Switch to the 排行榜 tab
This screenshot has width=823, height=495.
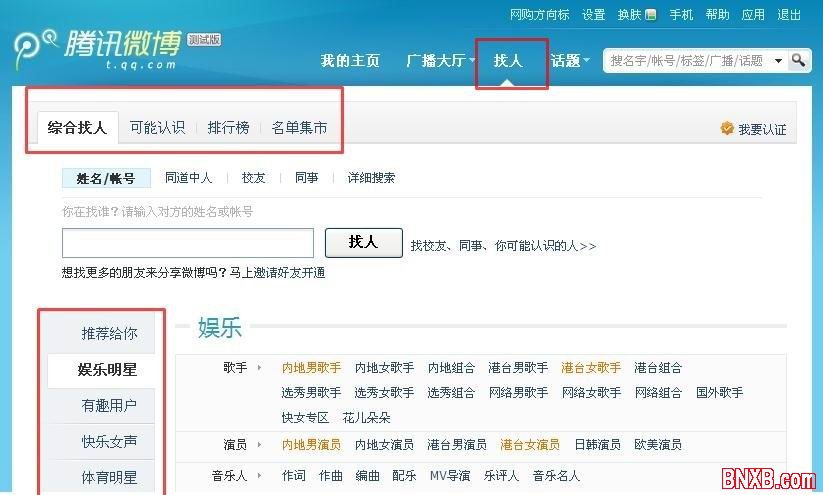click(228, 128)
